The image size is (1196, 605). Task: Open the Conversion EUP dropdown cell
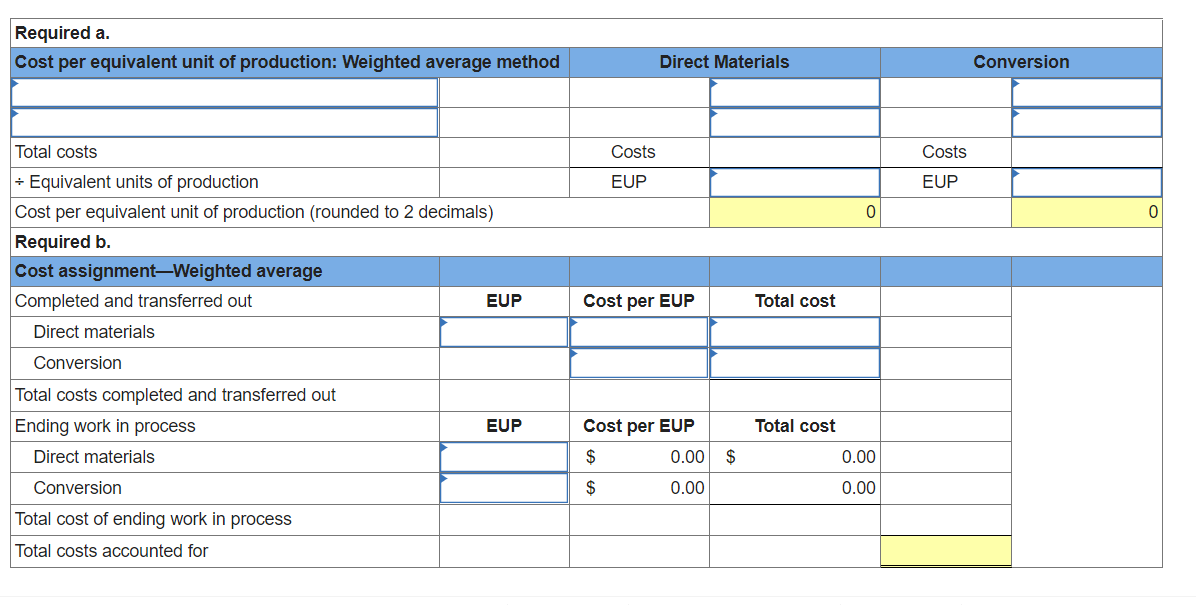pyautogui.click(x=1085, y=182)
